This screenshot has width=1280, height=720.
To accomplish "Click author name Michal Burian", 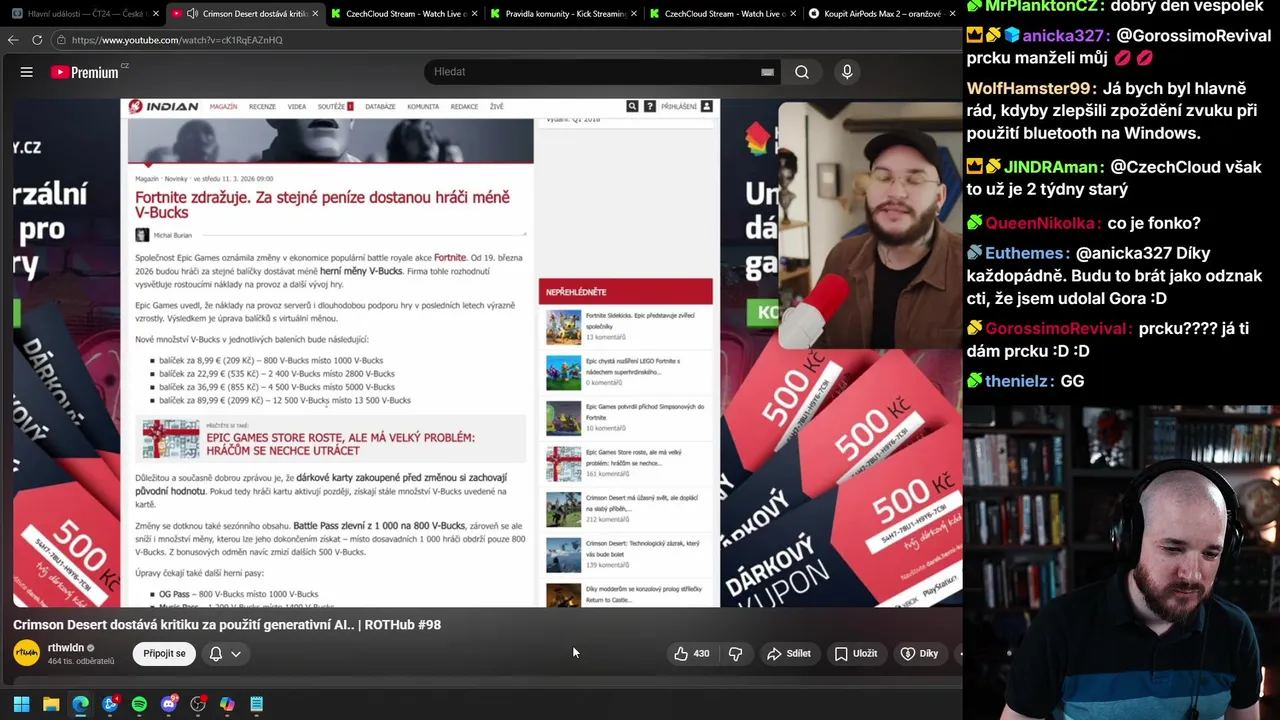I will pos(172,235).
